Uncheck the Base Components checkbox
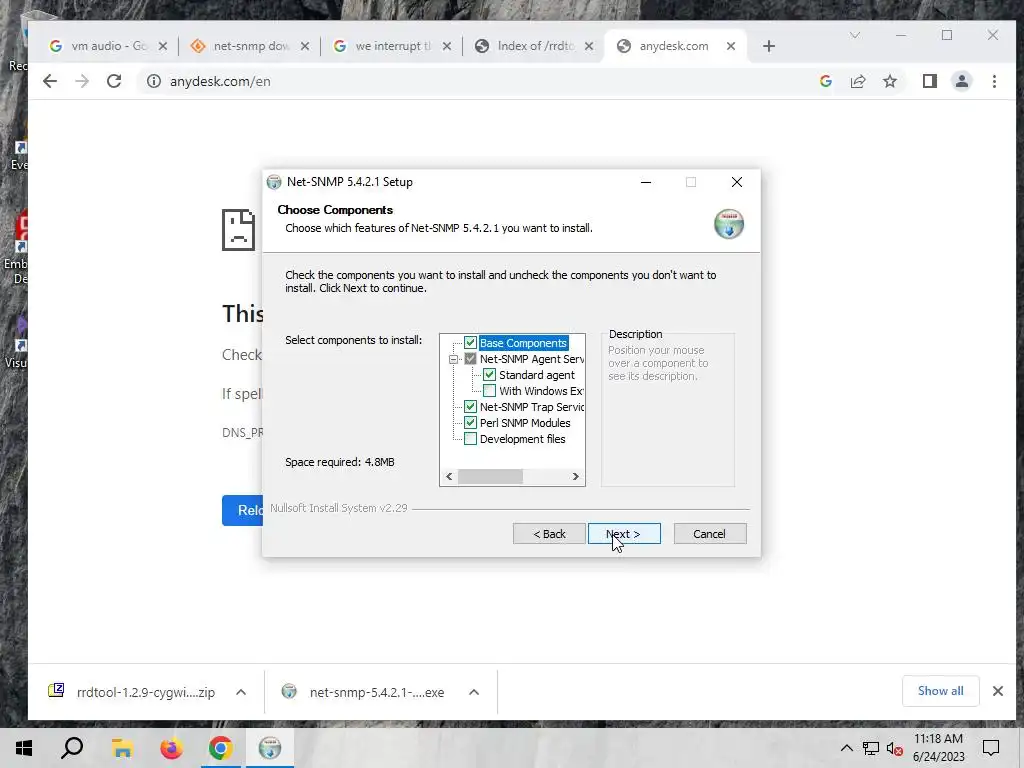The width and height of the screenshot is (1024, 768). (470, 343)
